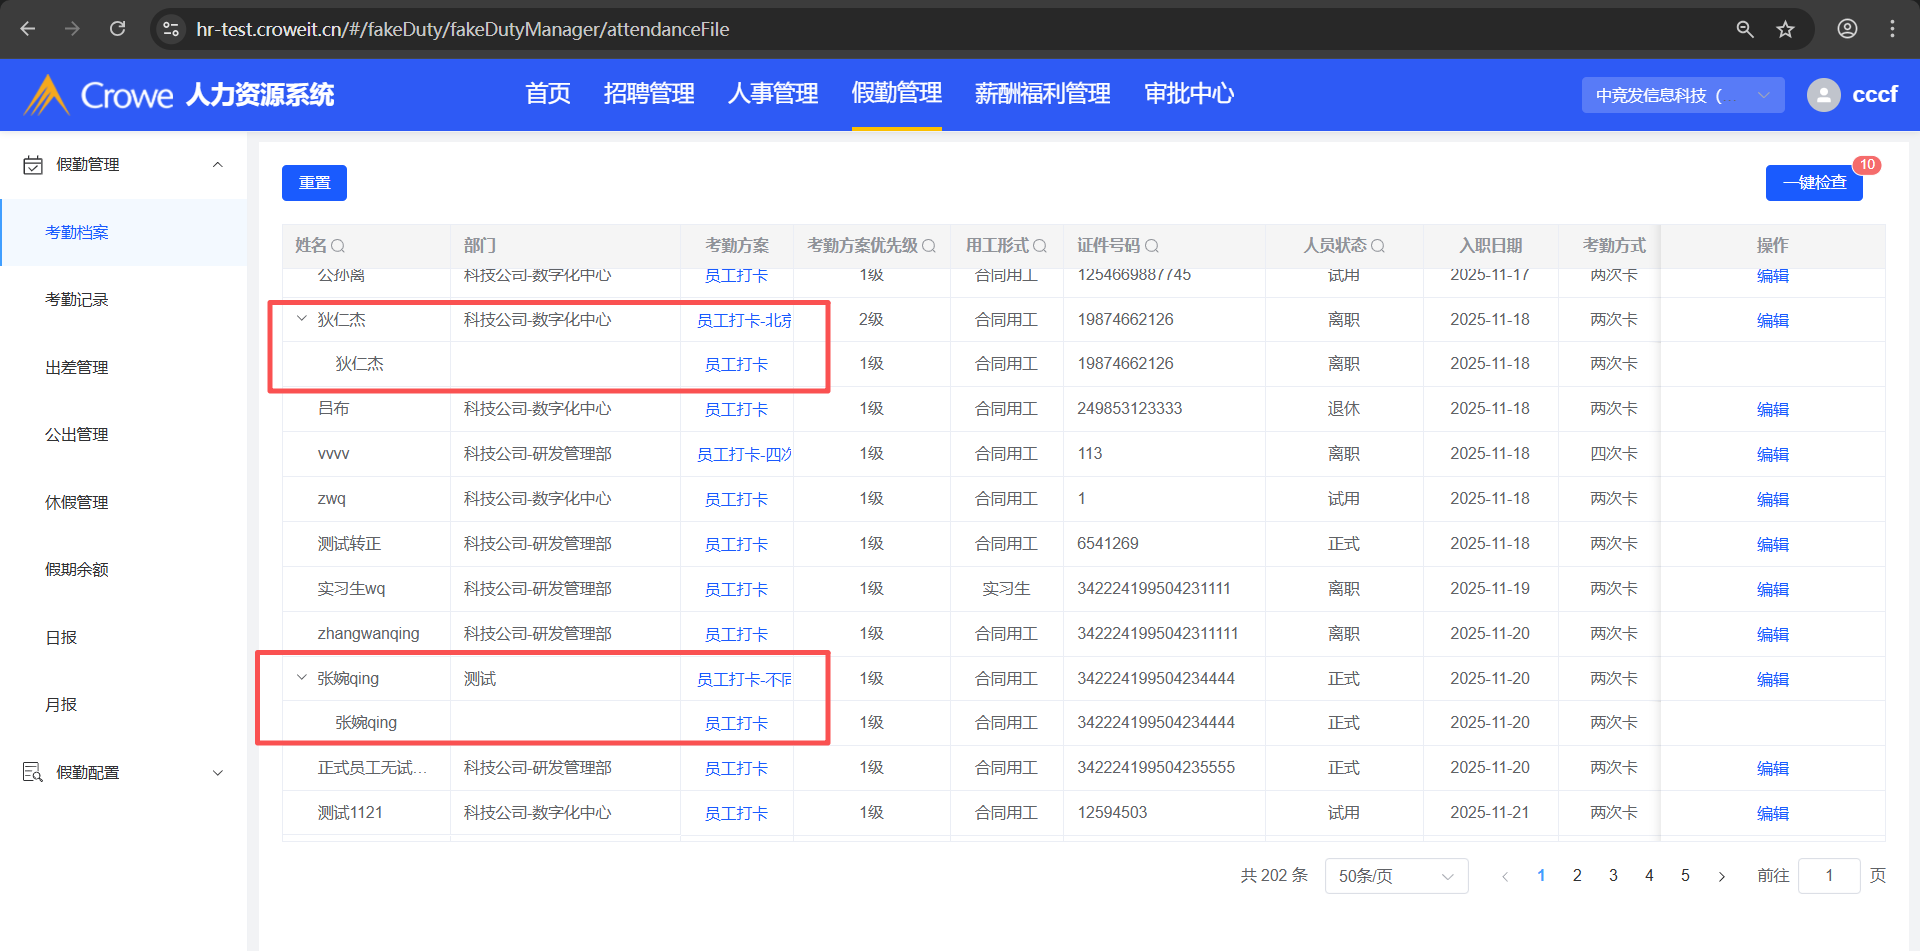Click the user avatar icon beside cccf

click(x=1823, y=95)
